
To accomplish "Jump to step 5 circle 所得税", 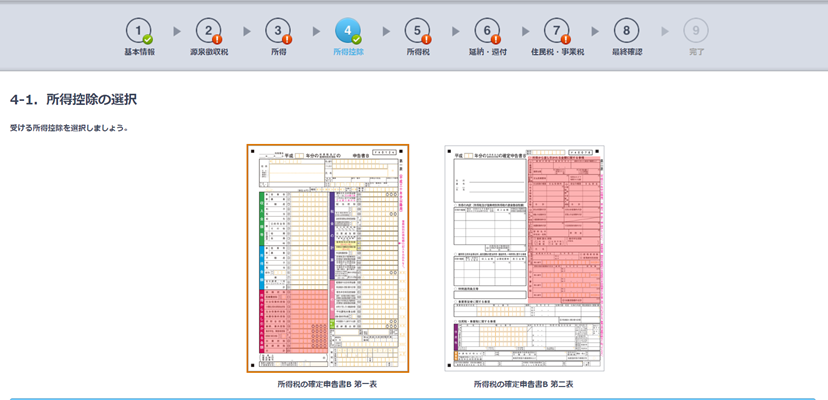I will (418, 30).
